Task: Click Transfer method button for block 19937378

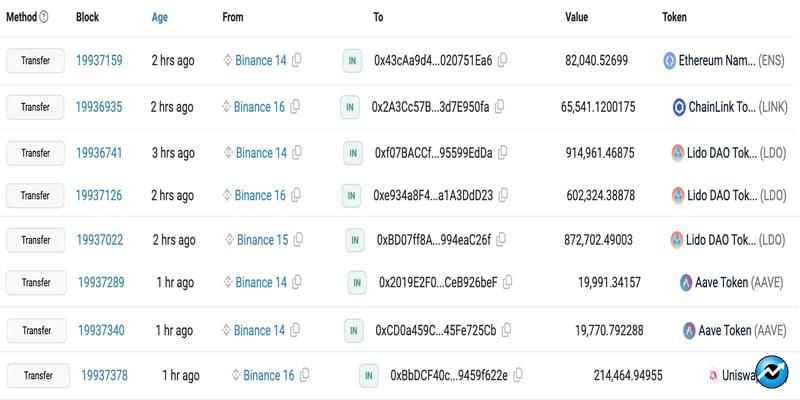Action: (x=38, y=376)
